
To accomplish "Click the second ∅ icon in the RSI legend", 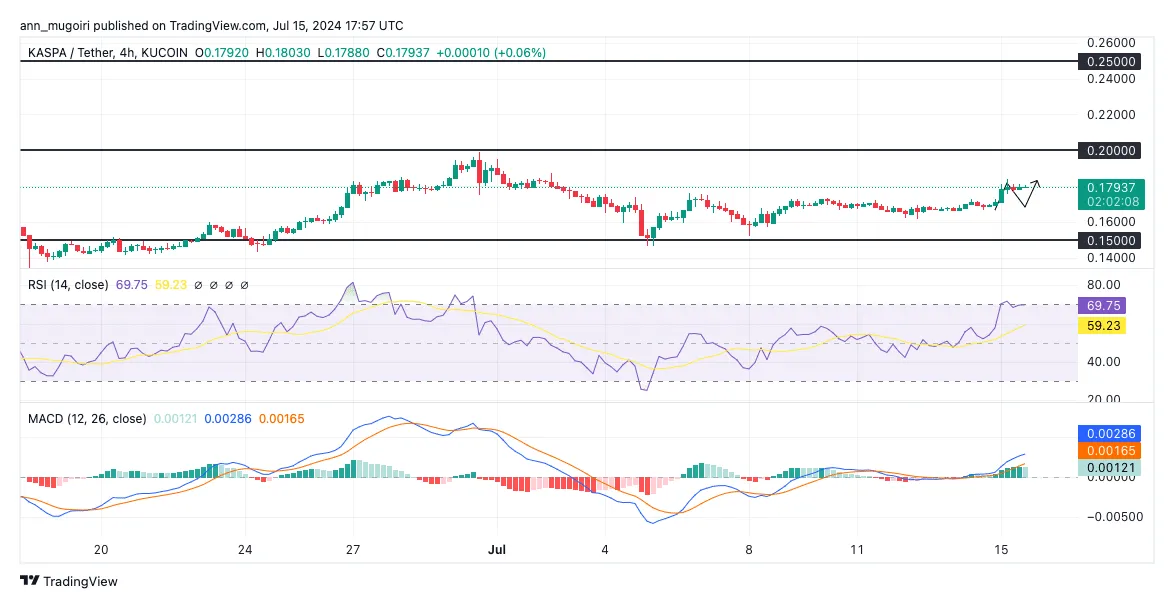I will pos(213,285).
